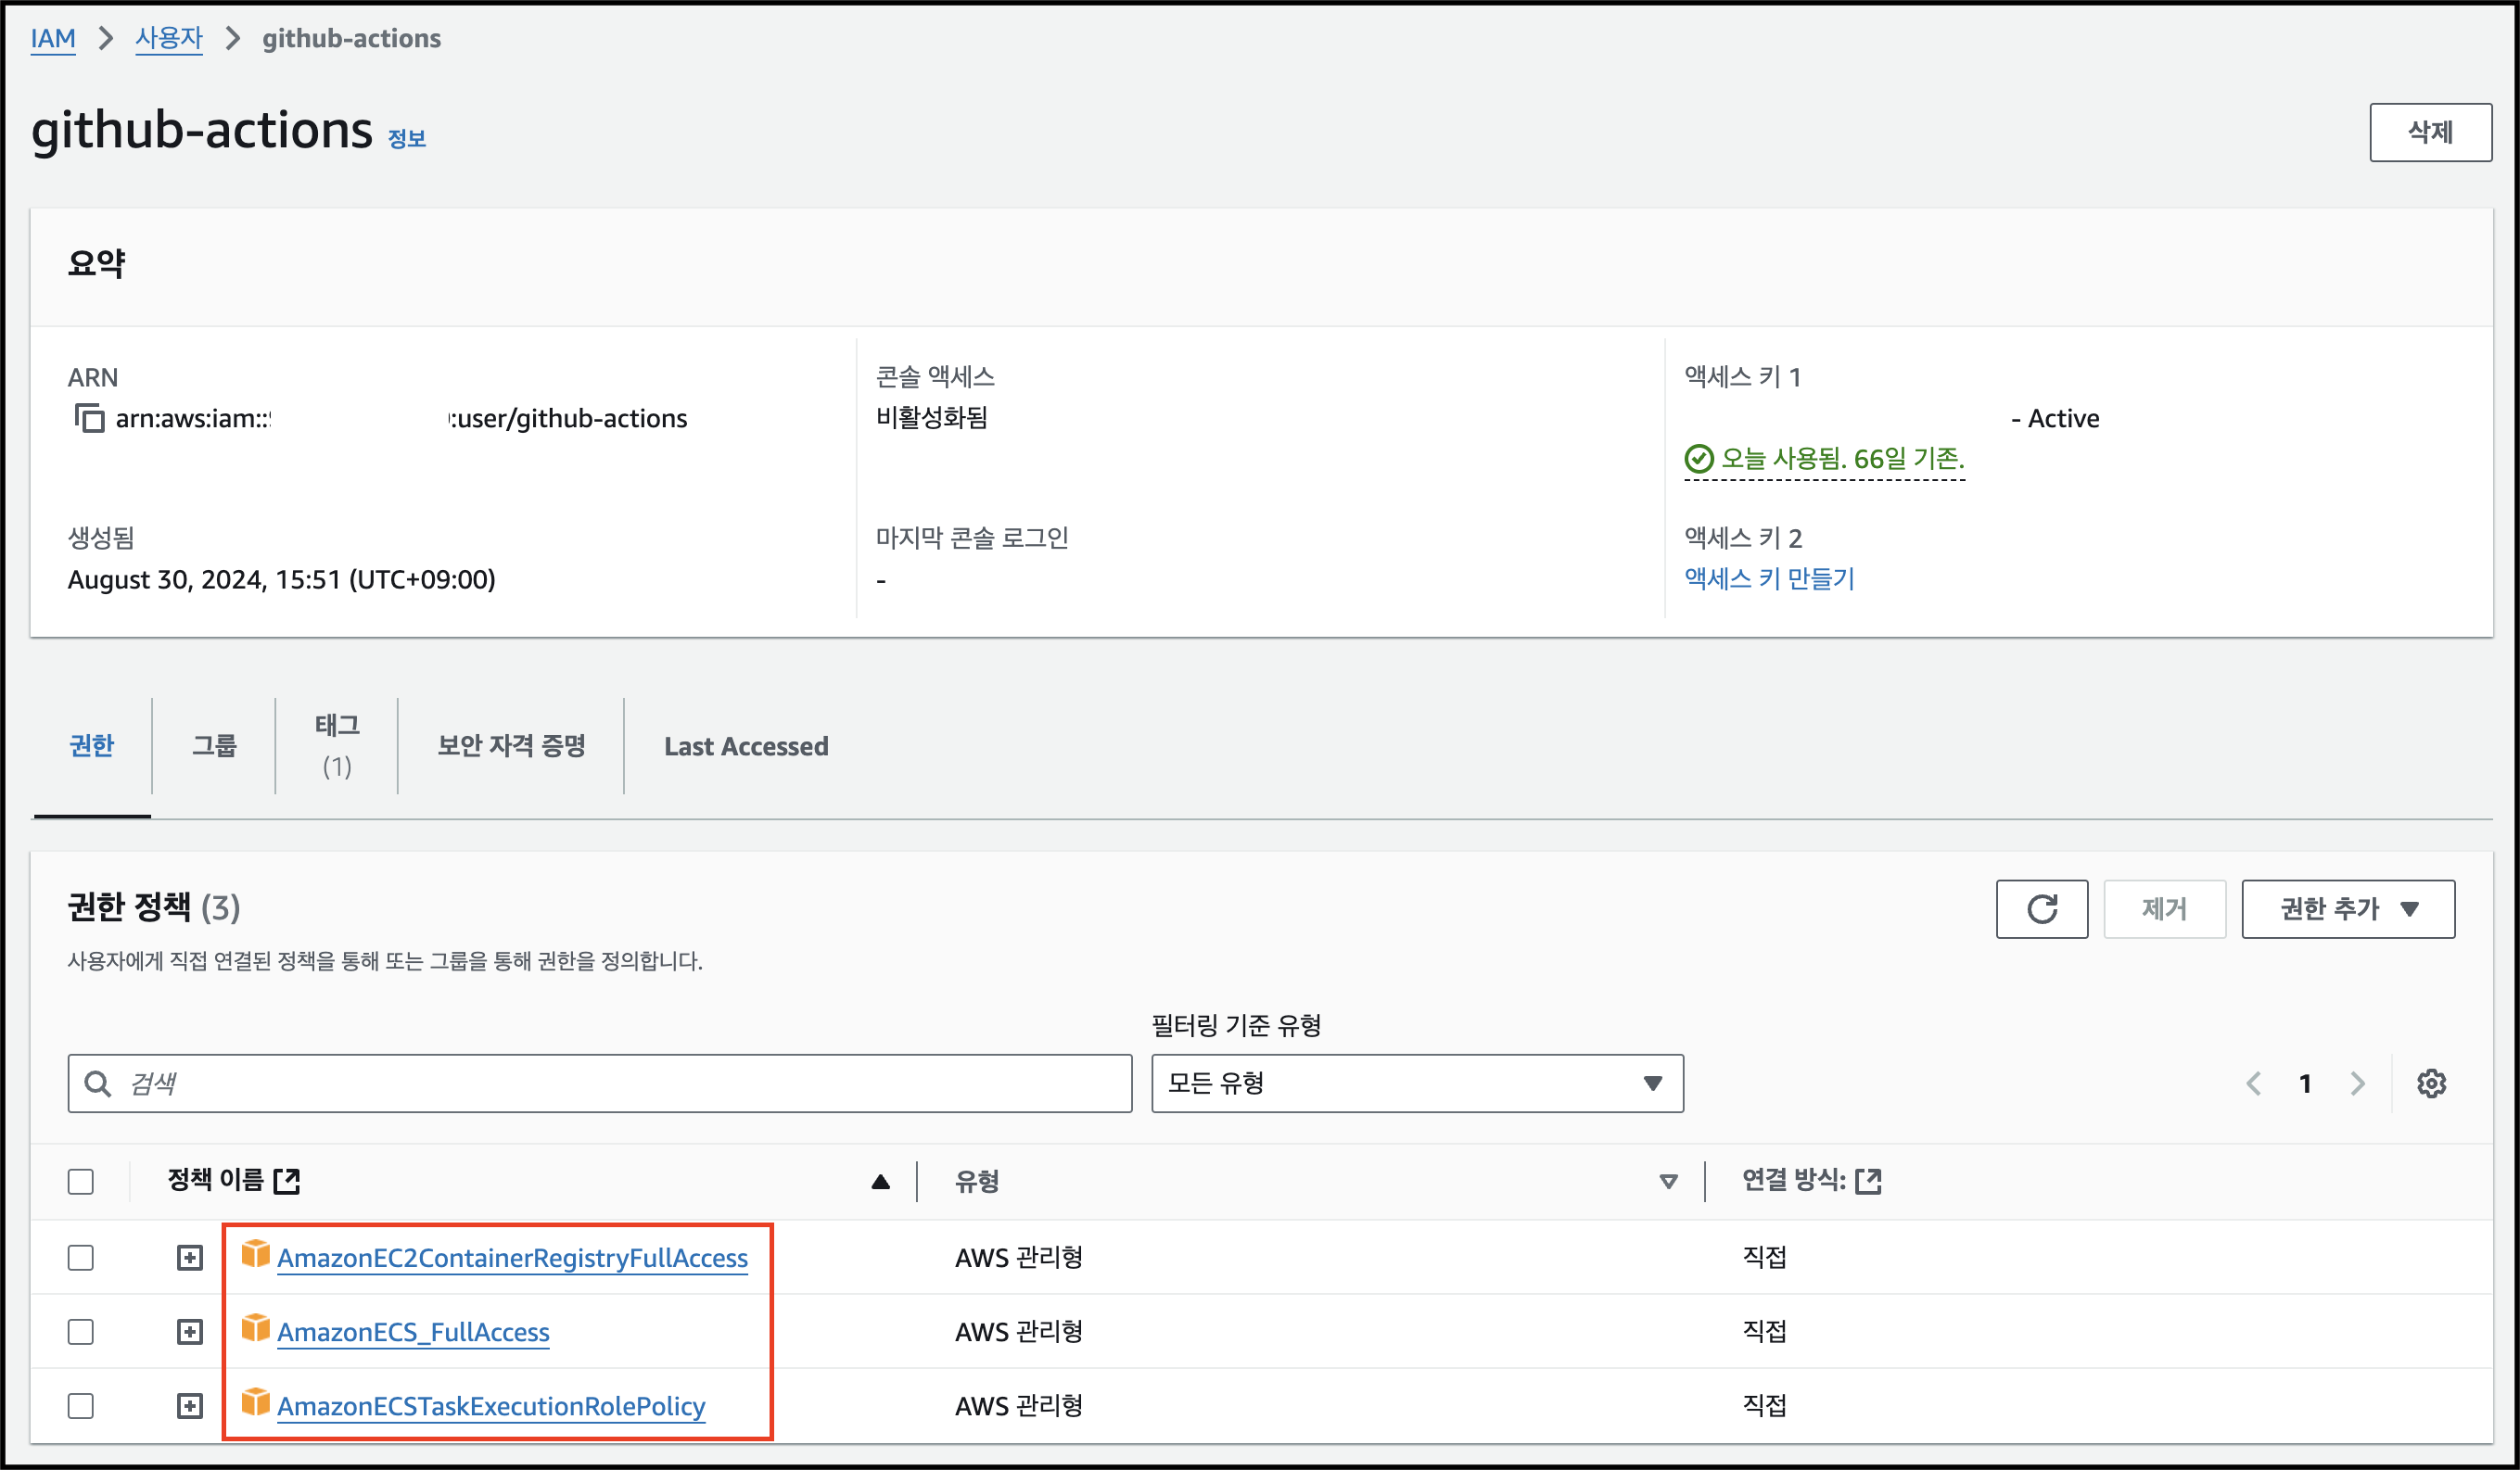Open table preferences gear icon

[2431, 1083]
